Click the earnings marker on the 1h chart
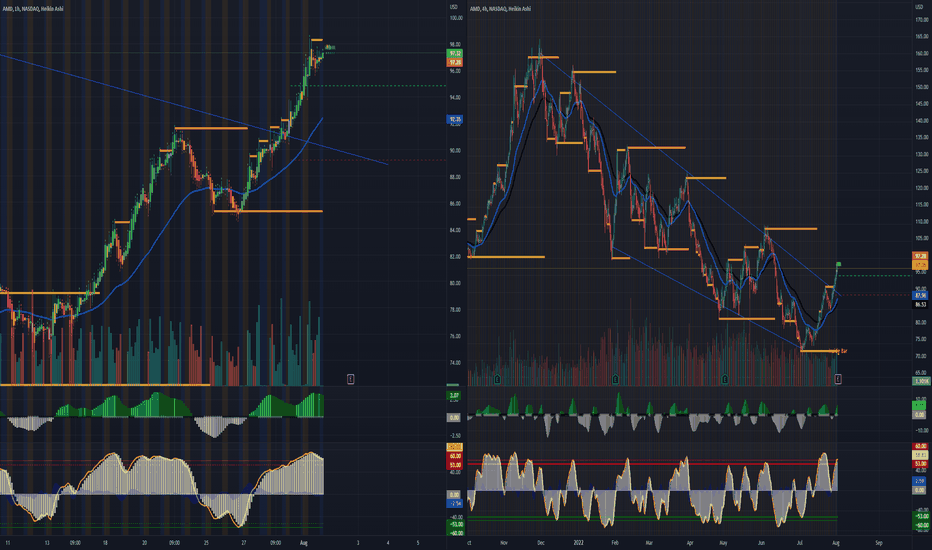This screenshot has width=932, height=550. click(351, 379)
